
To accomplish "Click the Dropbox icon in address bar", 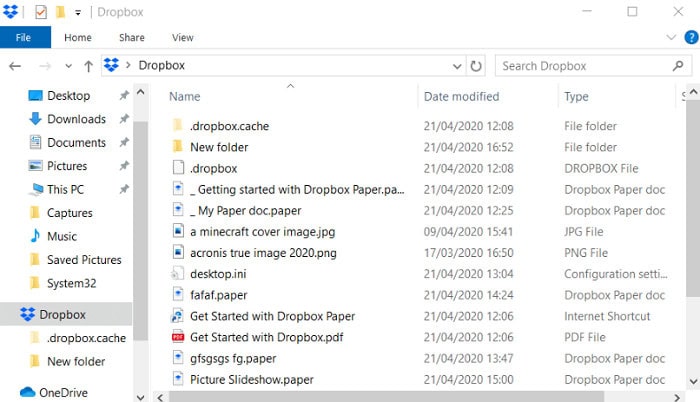I will 112,65.
